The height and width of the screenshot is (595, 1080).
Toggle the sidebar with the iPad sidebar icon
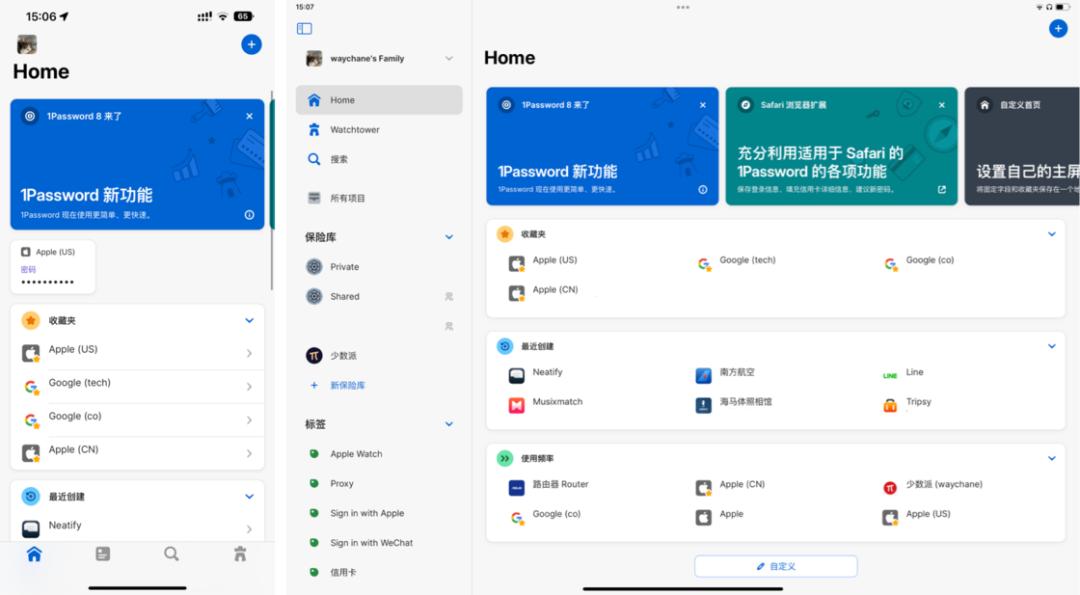point(304,28)
